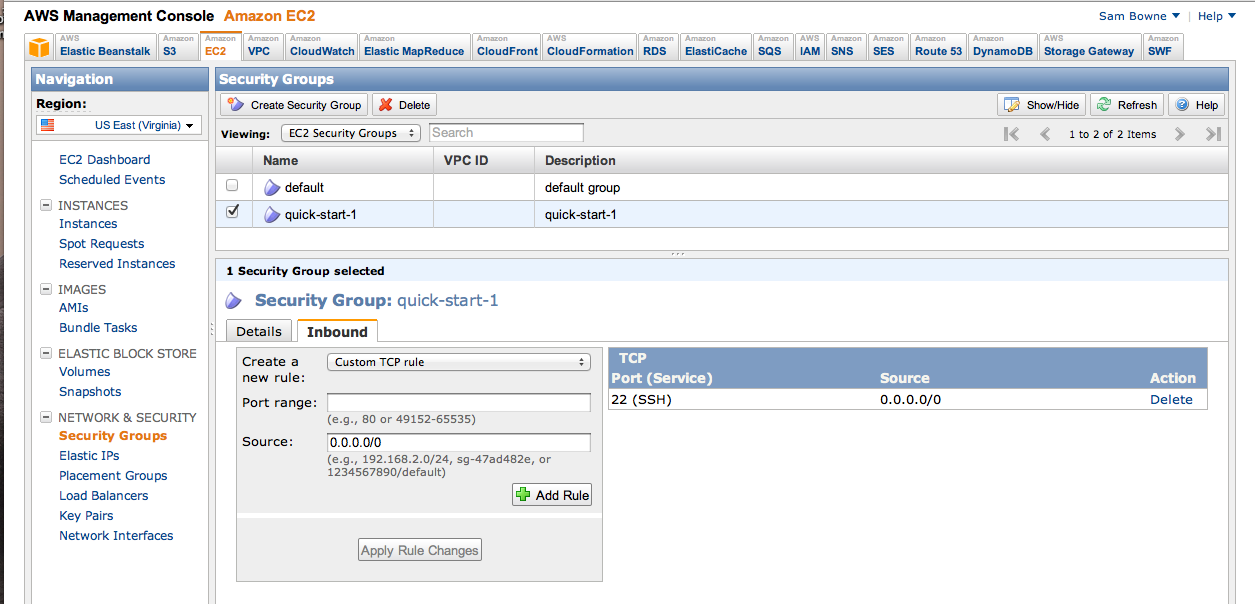Uncheck the quick-start-1 security group checkbox
Viewport: 1255px width, 604px height.
[x=233, y=212]
